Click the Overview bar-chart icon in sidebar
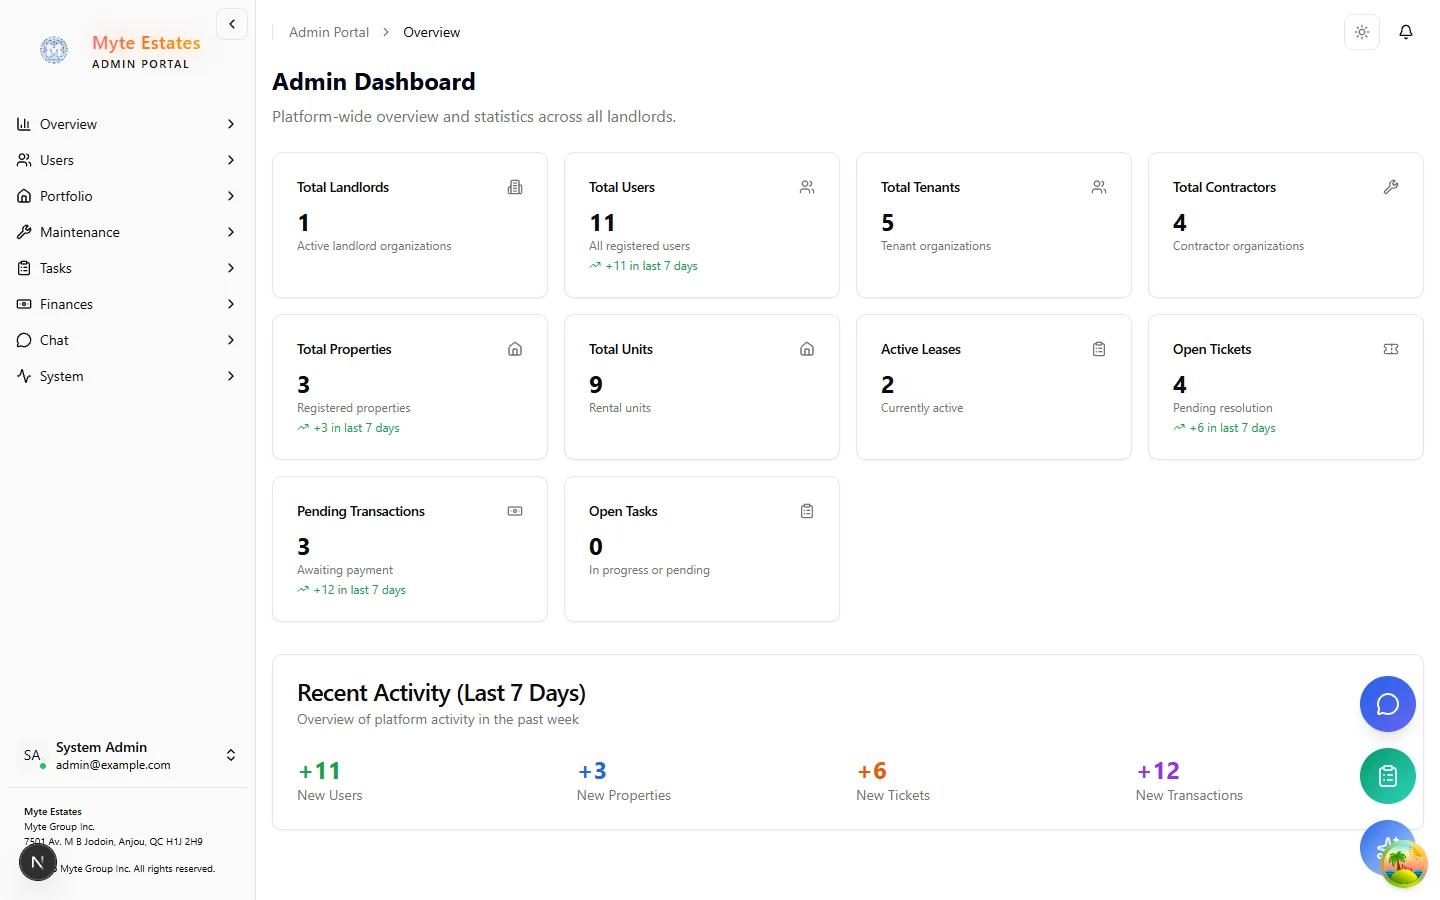Screen dimensions: 1440x900 (24, 124)
